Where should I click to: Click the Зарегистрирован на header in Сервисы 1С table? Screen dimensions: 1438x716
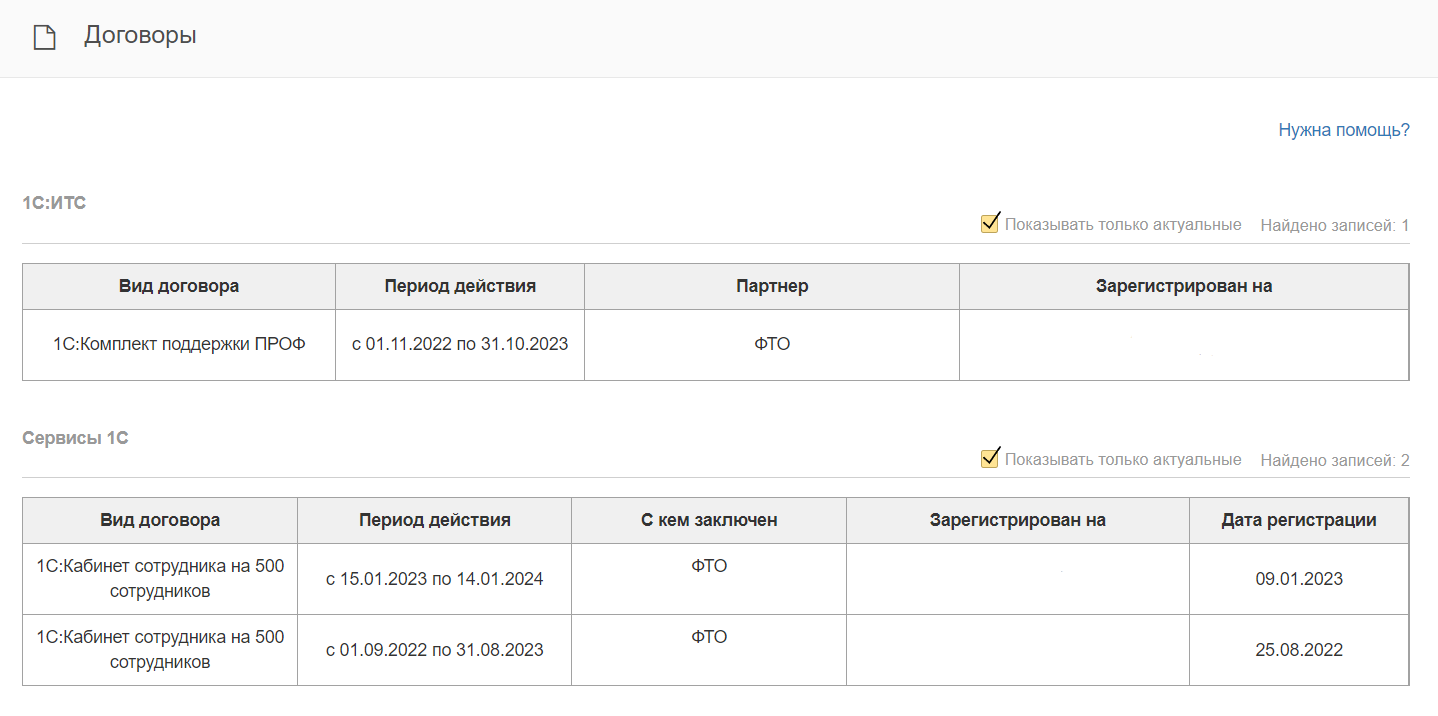coord(1018,520)
